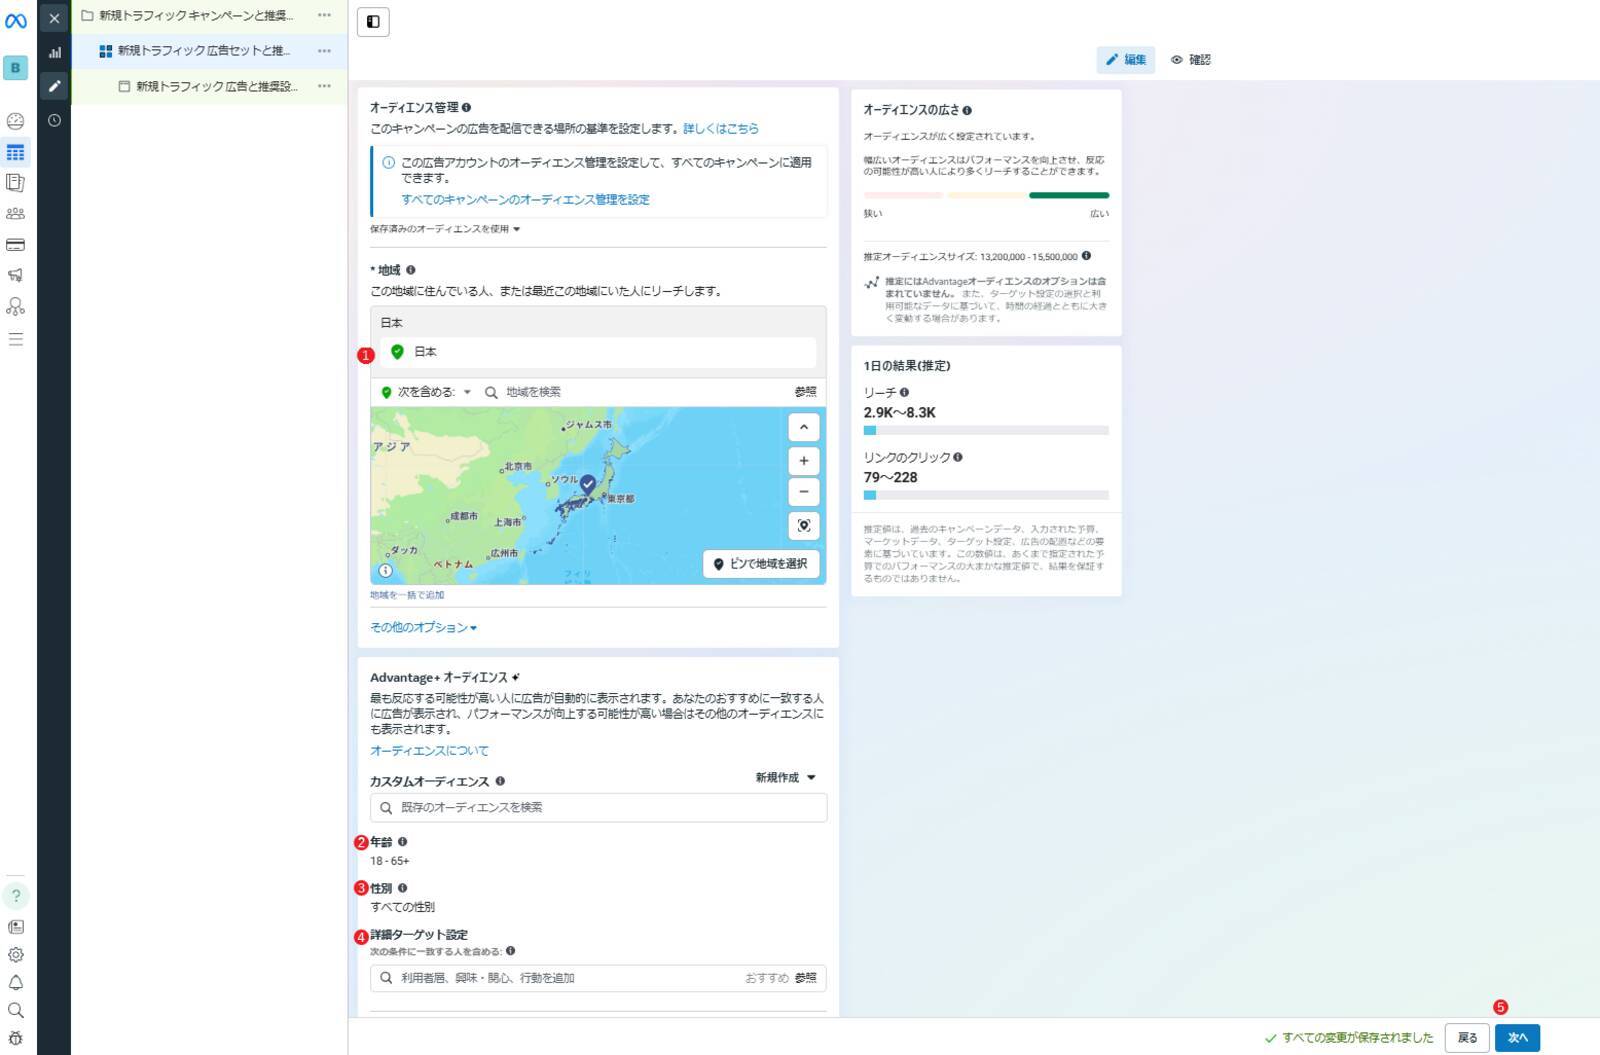Image resolution: width=1600 pixels, height=1055 pixels.
Task: Zoom out on the map with minus
Action: tap(803, 492)
